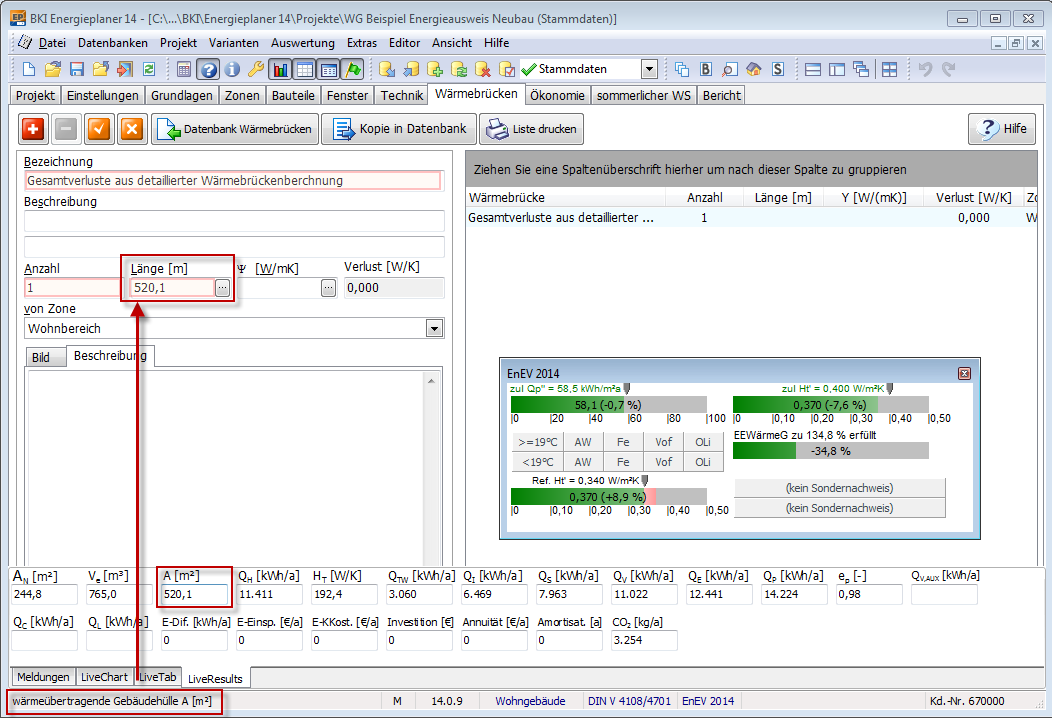This screenshot has width=1052, height=718.
Task: Cancel entry with the orange X button
Action: tap(132, 129)
